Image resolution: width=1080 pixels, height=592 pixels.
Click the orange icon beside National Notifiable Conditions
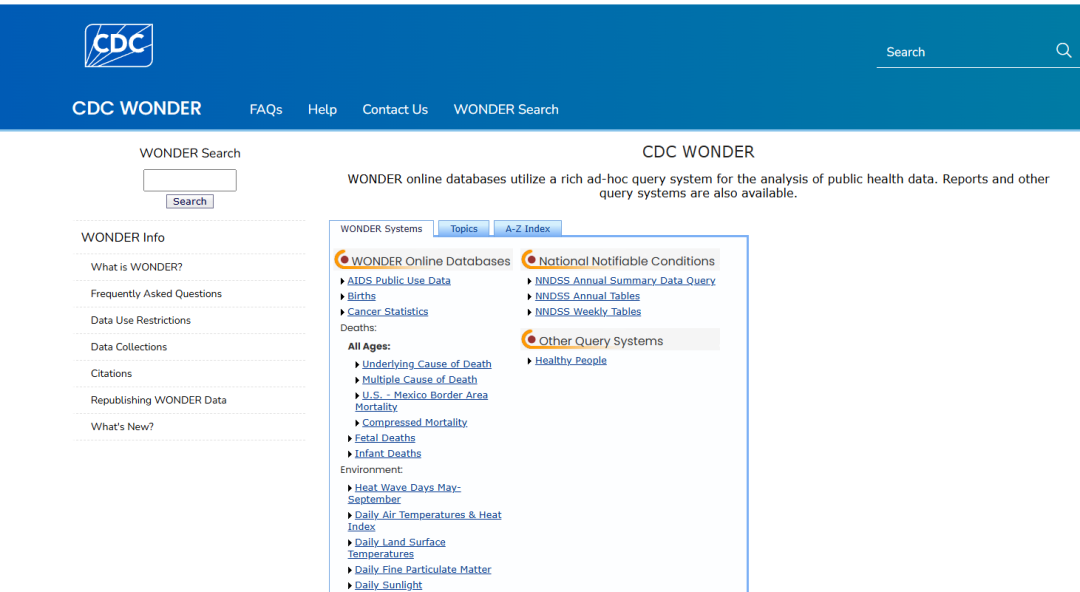[530, 260]
